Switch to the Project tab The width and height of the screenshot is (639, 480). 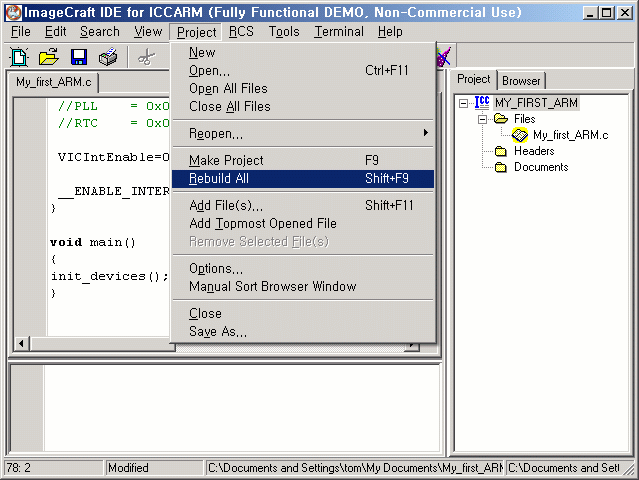pyautogui.click(x=474, y=79)
